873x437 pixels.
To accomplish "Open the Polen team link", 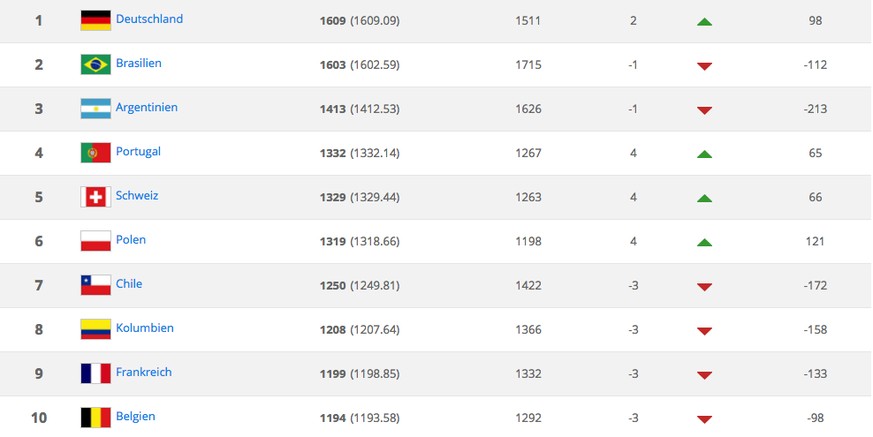I will tap(130, 240).
